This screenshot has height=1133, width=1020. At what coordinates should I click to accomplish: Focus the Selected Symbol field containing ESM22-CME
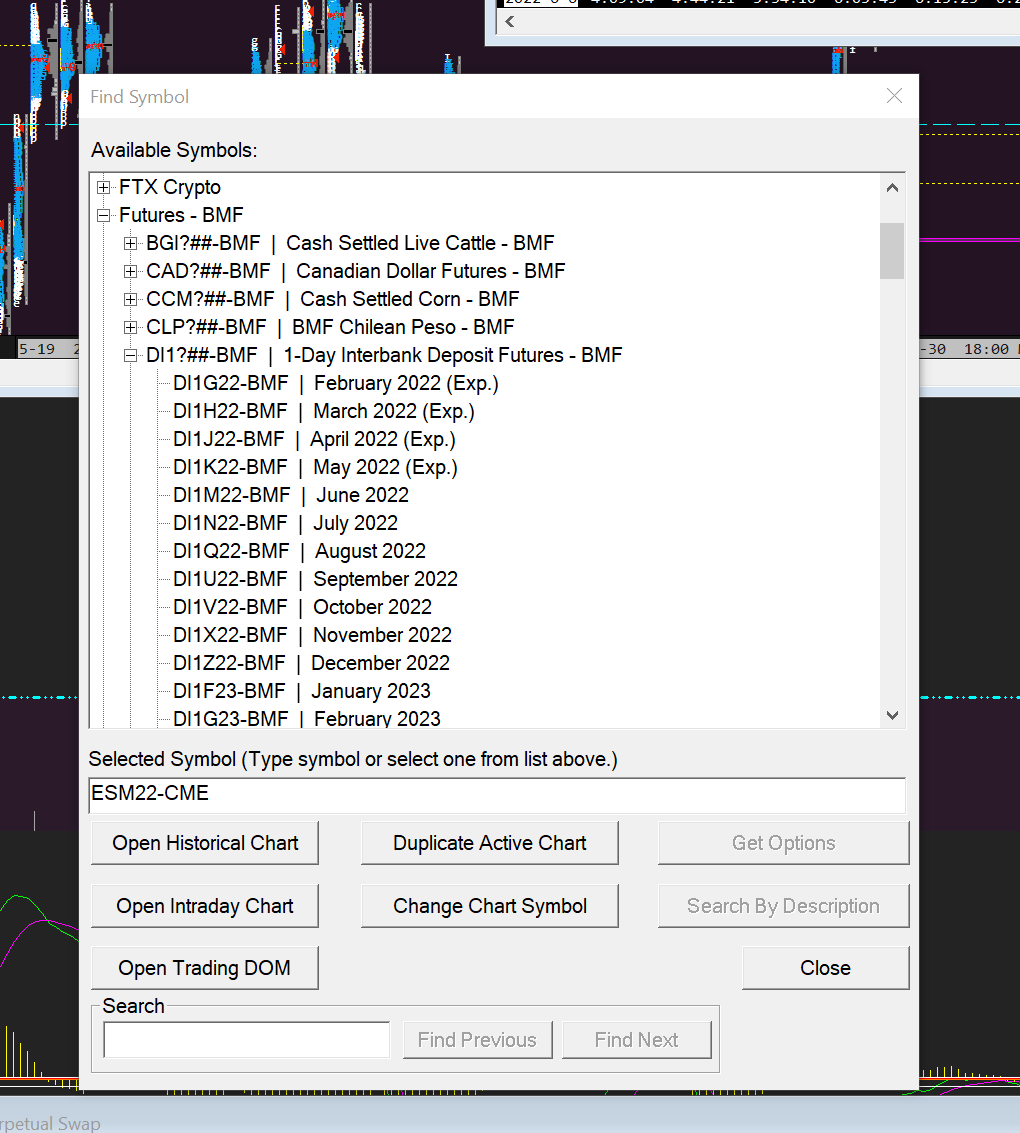[497, 794]
